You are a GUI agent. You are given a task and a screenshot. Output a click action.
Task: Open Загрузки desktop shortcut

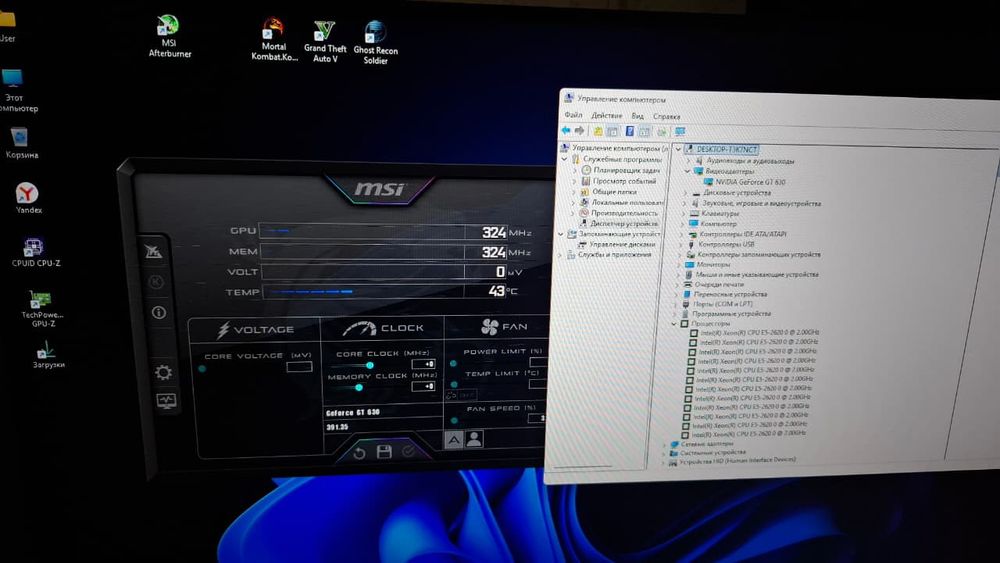[x=47, y=355]
